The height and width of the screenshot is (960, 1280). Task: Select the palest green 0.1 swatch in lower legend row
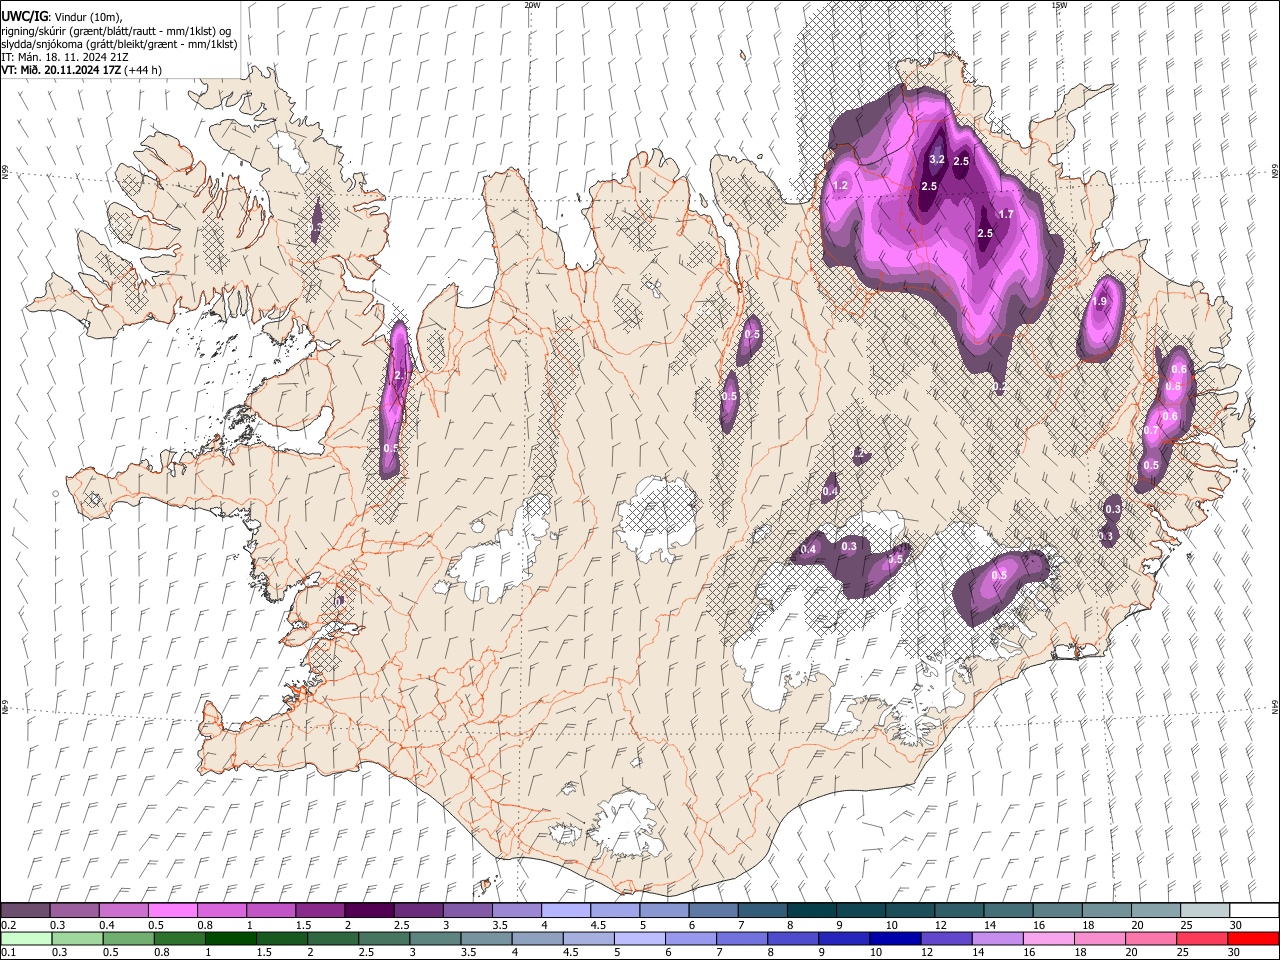click(x=26, y=938)
